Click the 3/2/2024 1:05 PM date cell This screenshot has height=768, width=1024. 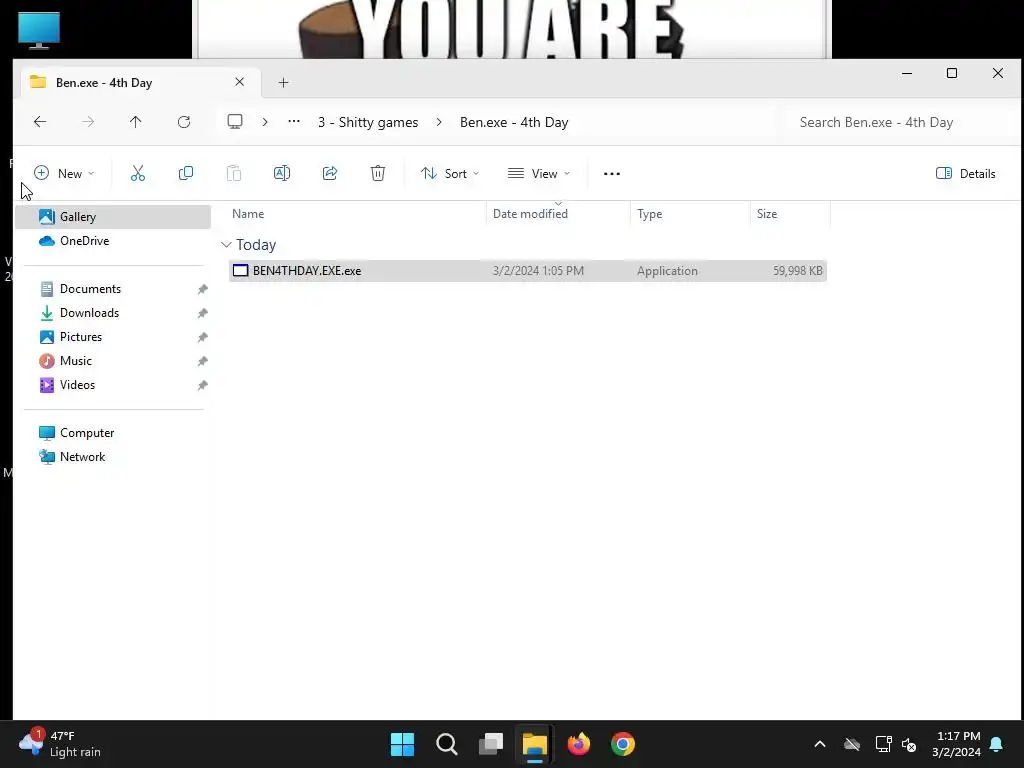click(x=538, y=271)
